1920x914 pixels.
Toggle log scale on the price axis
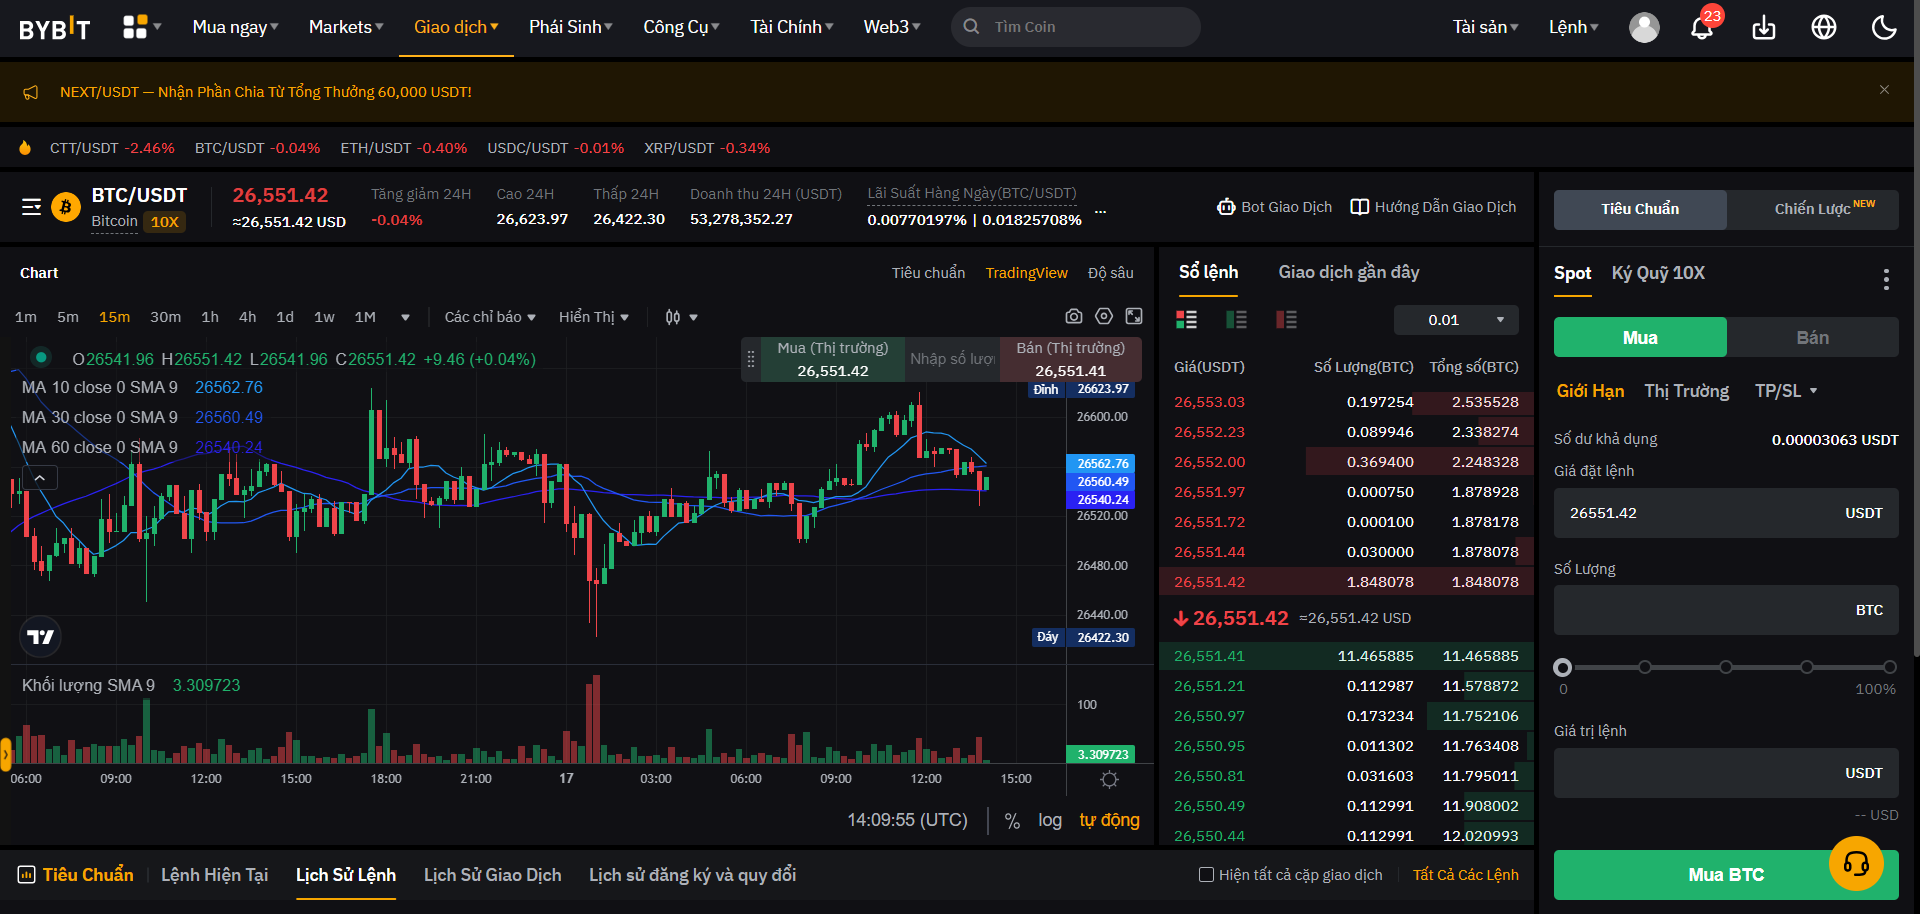(1049, 820)
